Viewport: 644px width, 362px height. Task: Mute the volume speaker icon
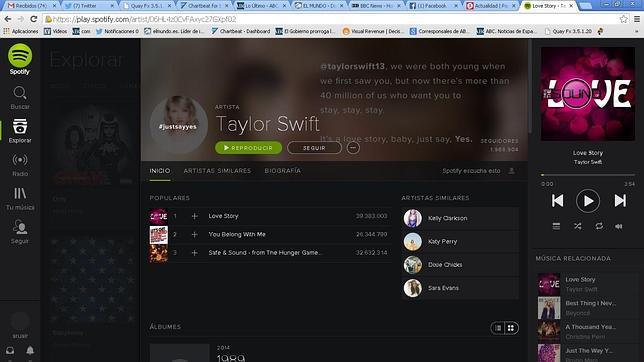[x=619, y=226]
